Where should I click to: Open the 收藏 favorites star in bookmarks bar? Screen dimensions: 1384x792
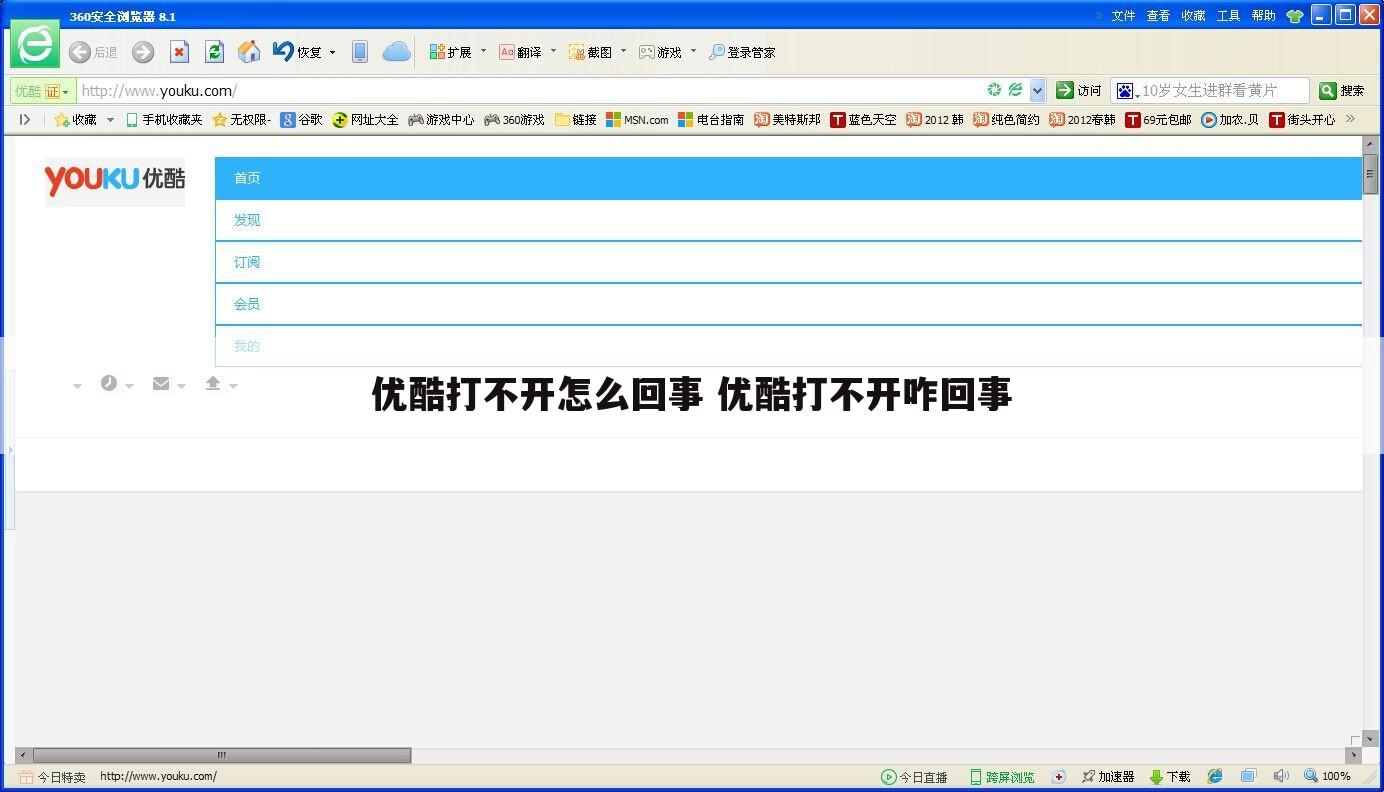pyautogui.click(x=76, y=120)
